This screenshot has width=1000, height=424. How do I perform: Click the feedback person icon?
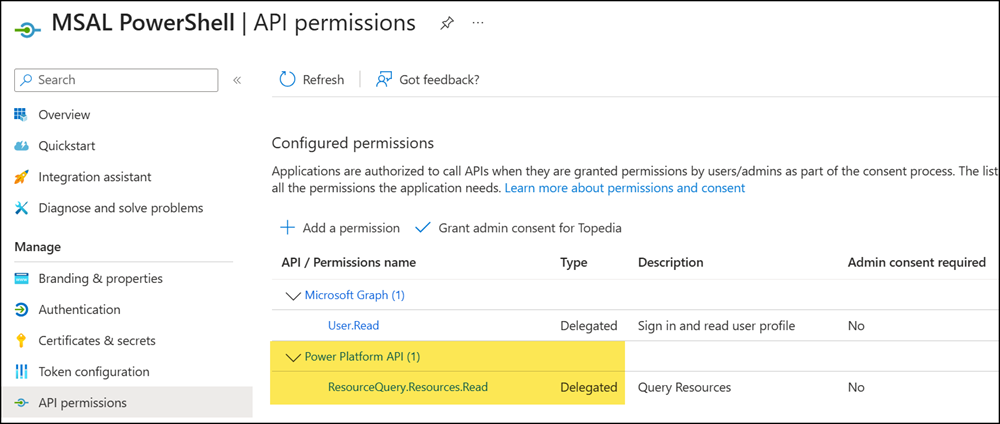click(x=383, y=79)
